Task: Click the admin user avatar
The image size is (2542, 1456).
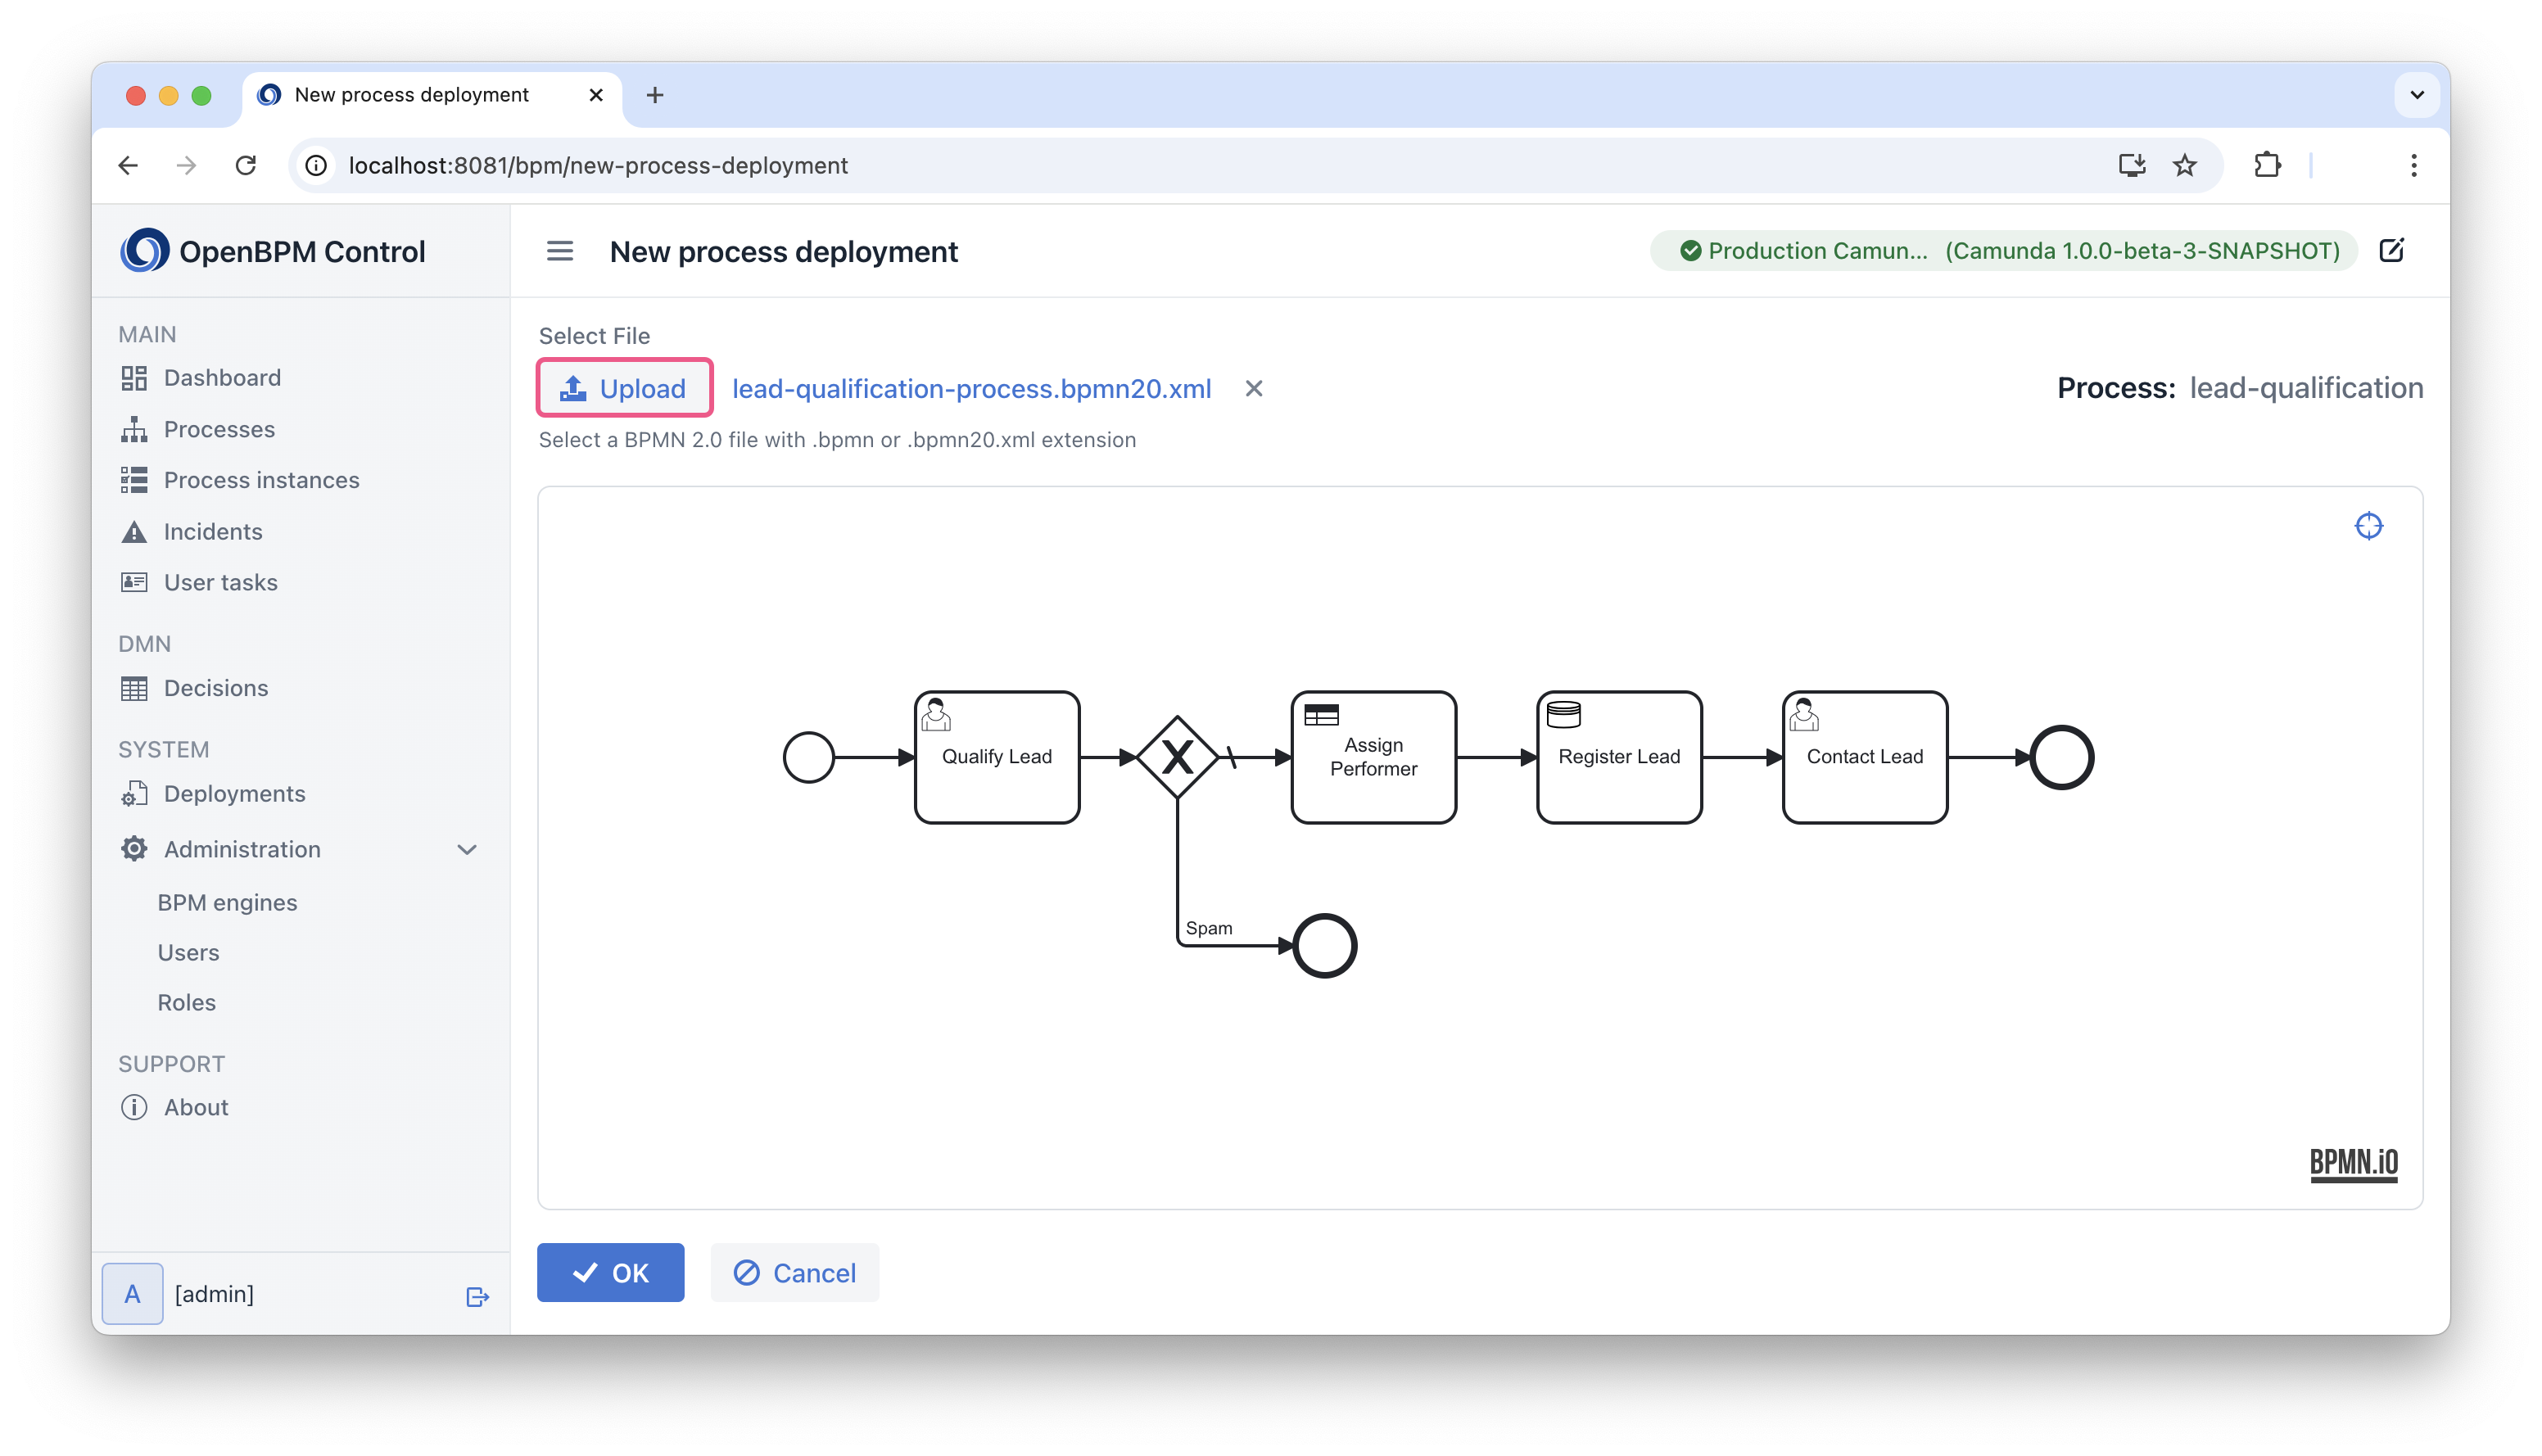Action: [x=133, y=1294]
